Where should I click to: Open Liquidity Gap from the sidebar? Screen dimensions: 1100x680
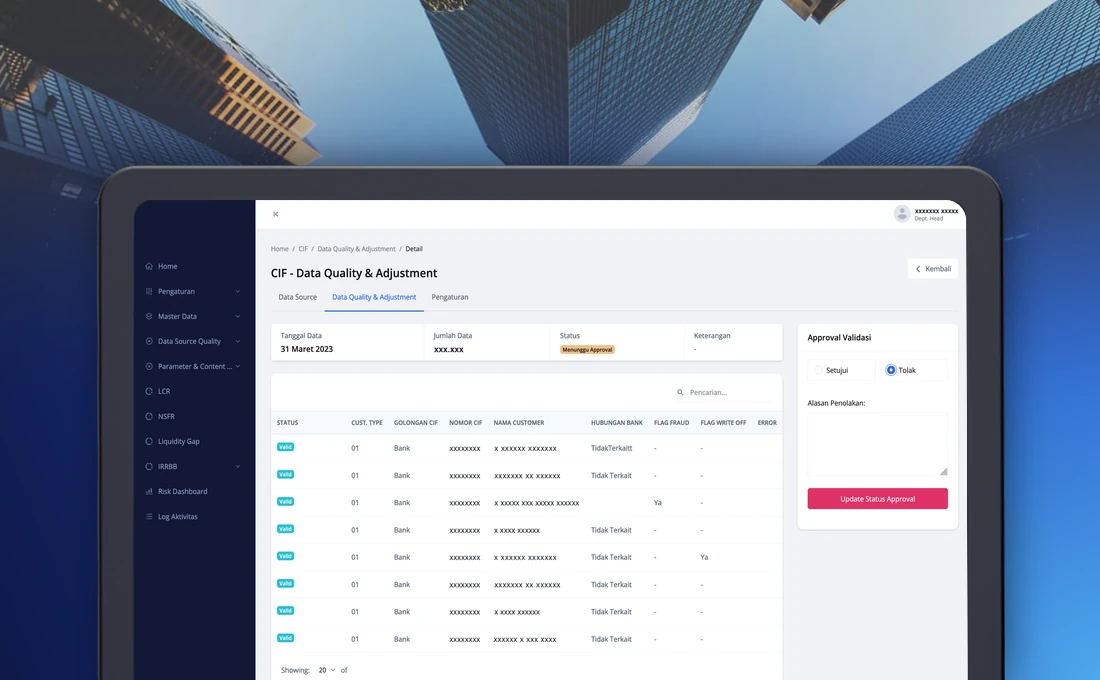[x=179, y=441]
